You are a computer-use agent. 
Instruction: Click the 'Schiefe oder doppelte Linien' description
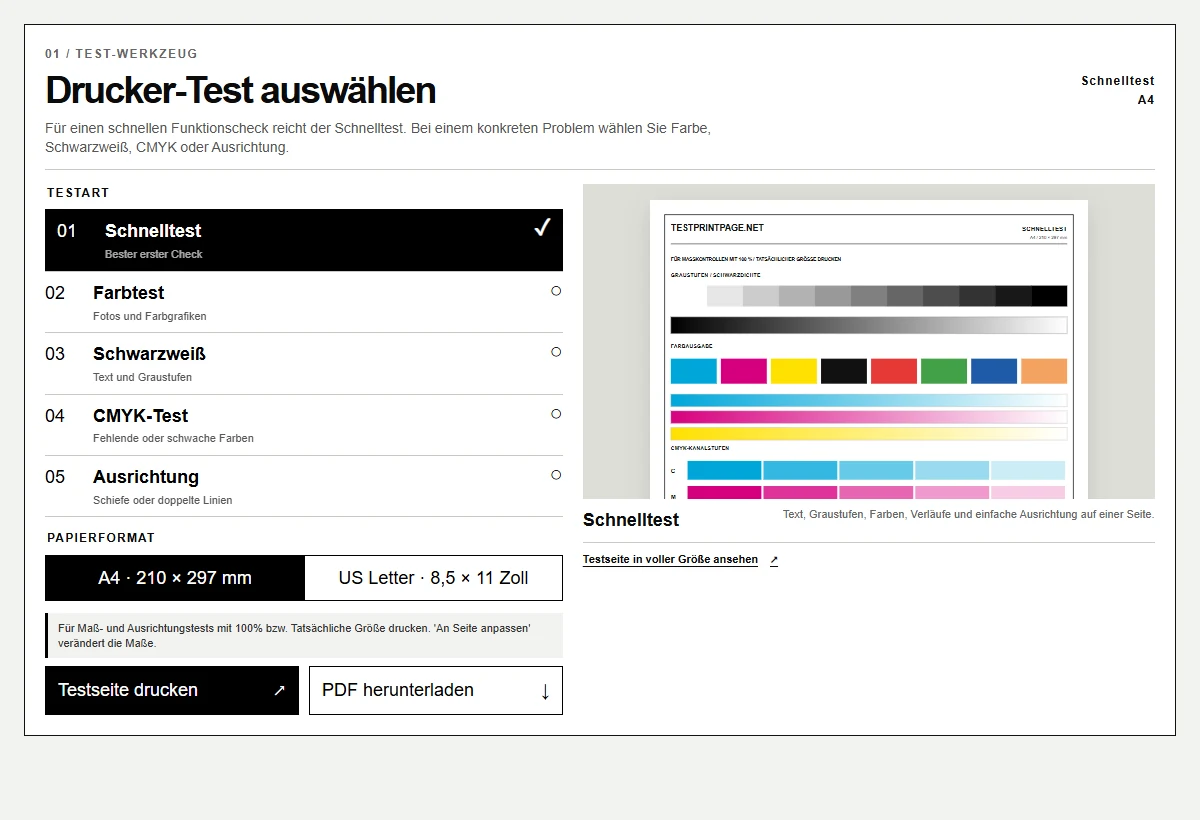(x=163, y=500)
